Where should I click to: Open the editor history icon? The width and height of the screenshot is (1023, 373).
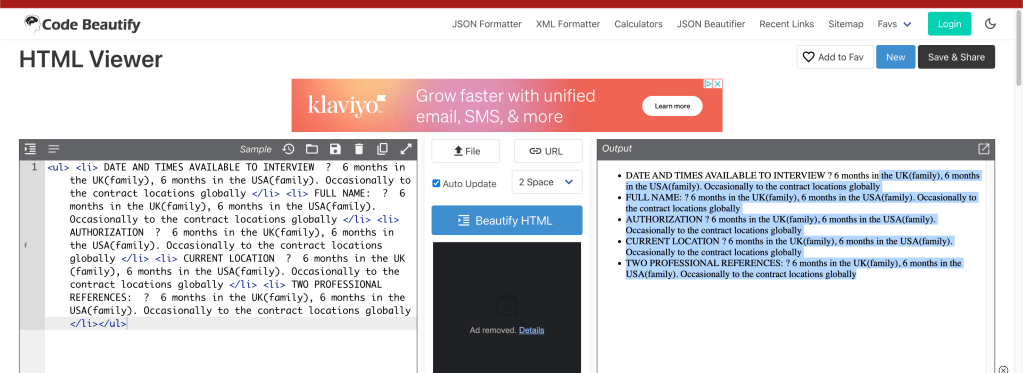coord(288,149)
